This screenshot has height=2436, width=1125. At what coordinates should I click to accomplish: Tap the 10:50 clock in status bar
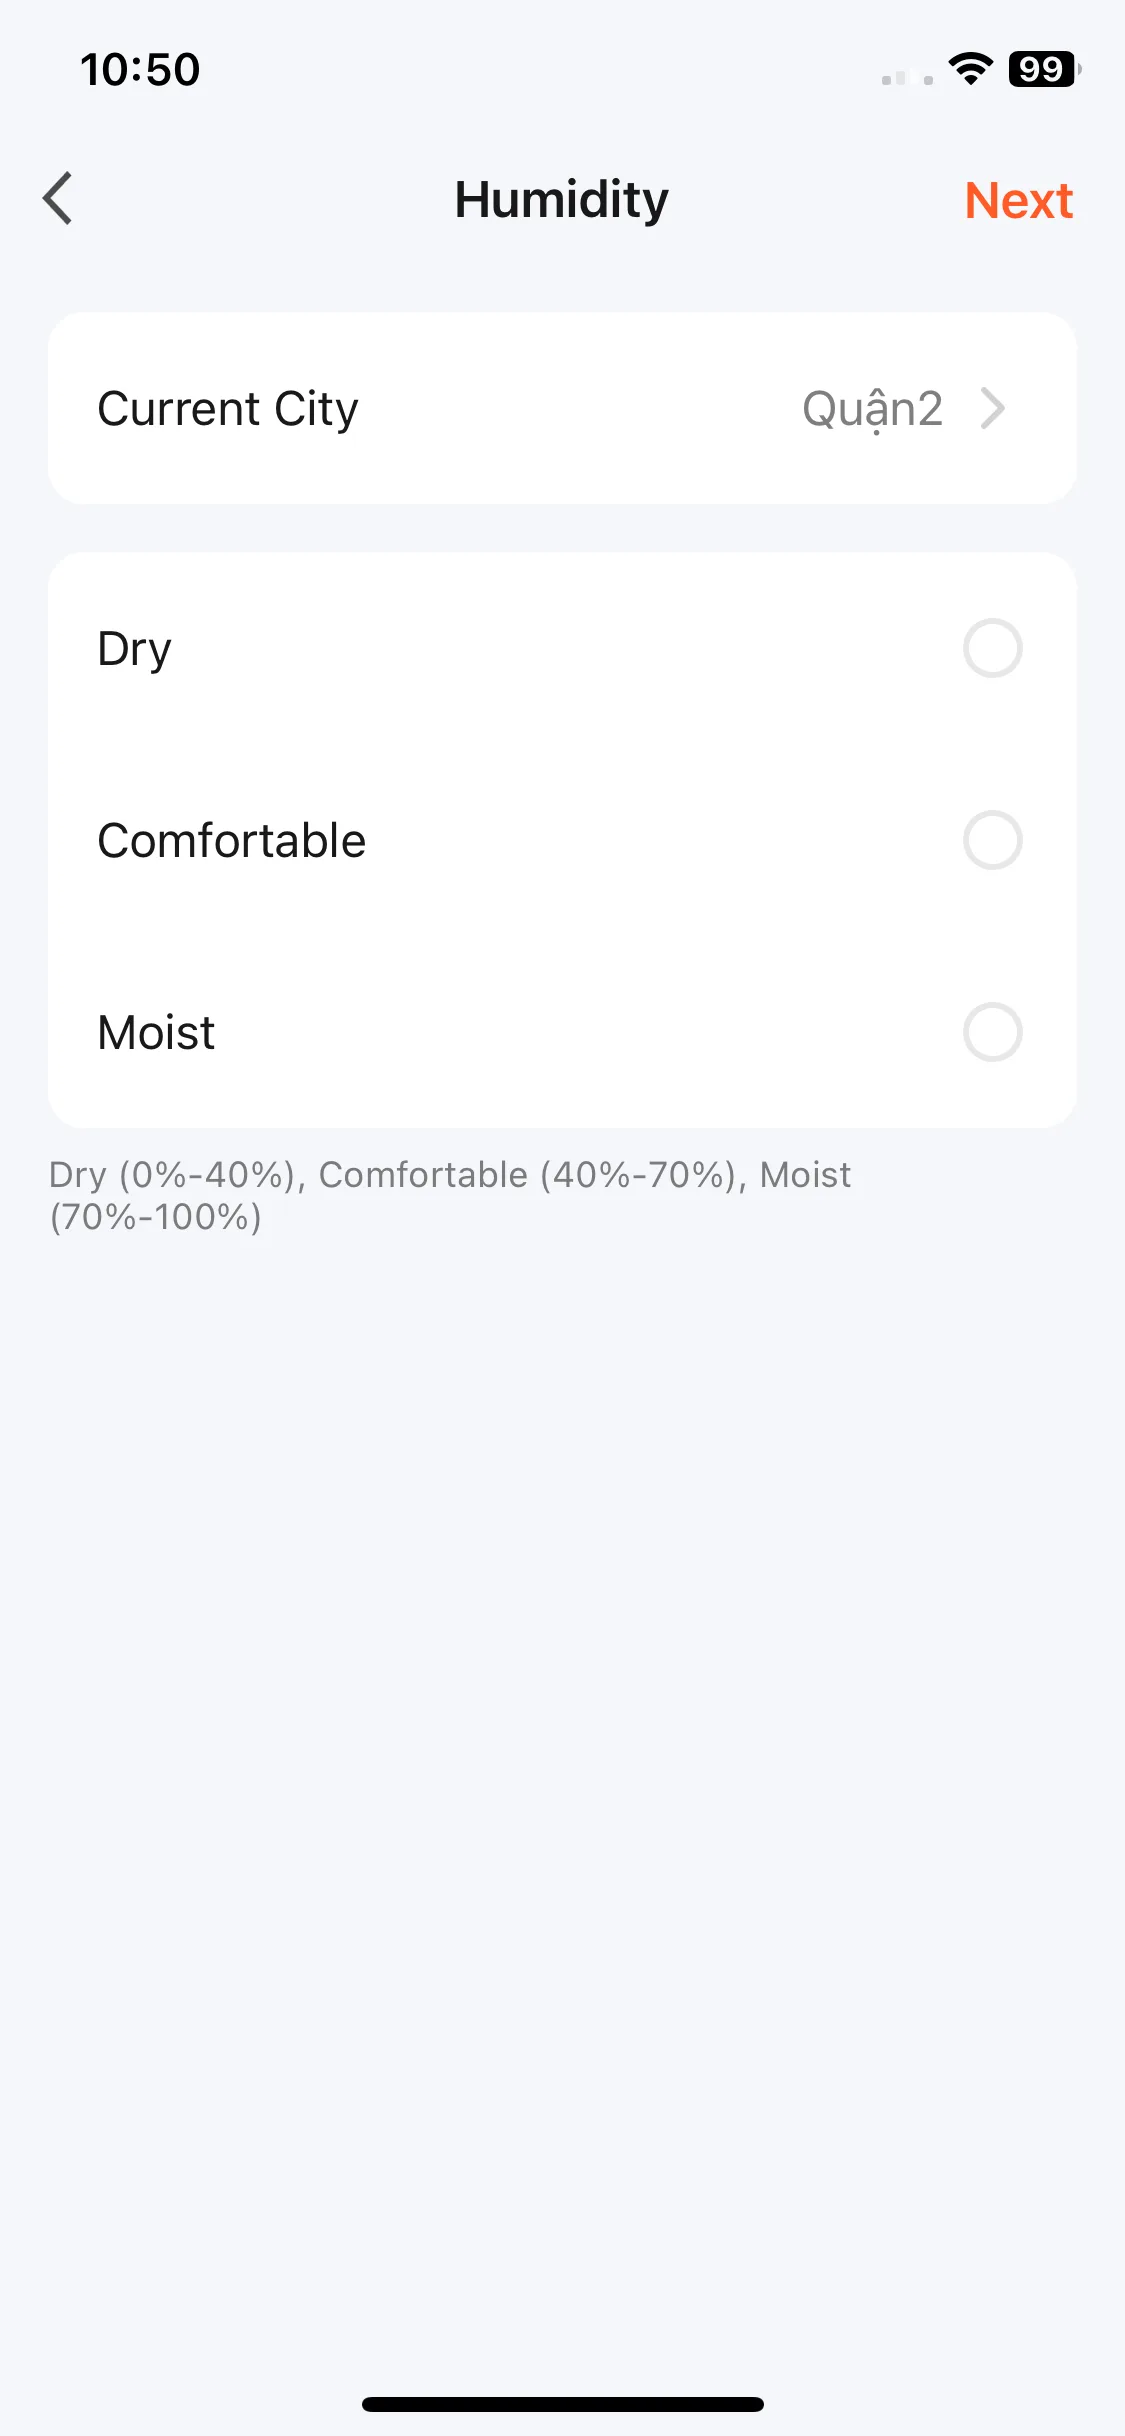[140, 70]
